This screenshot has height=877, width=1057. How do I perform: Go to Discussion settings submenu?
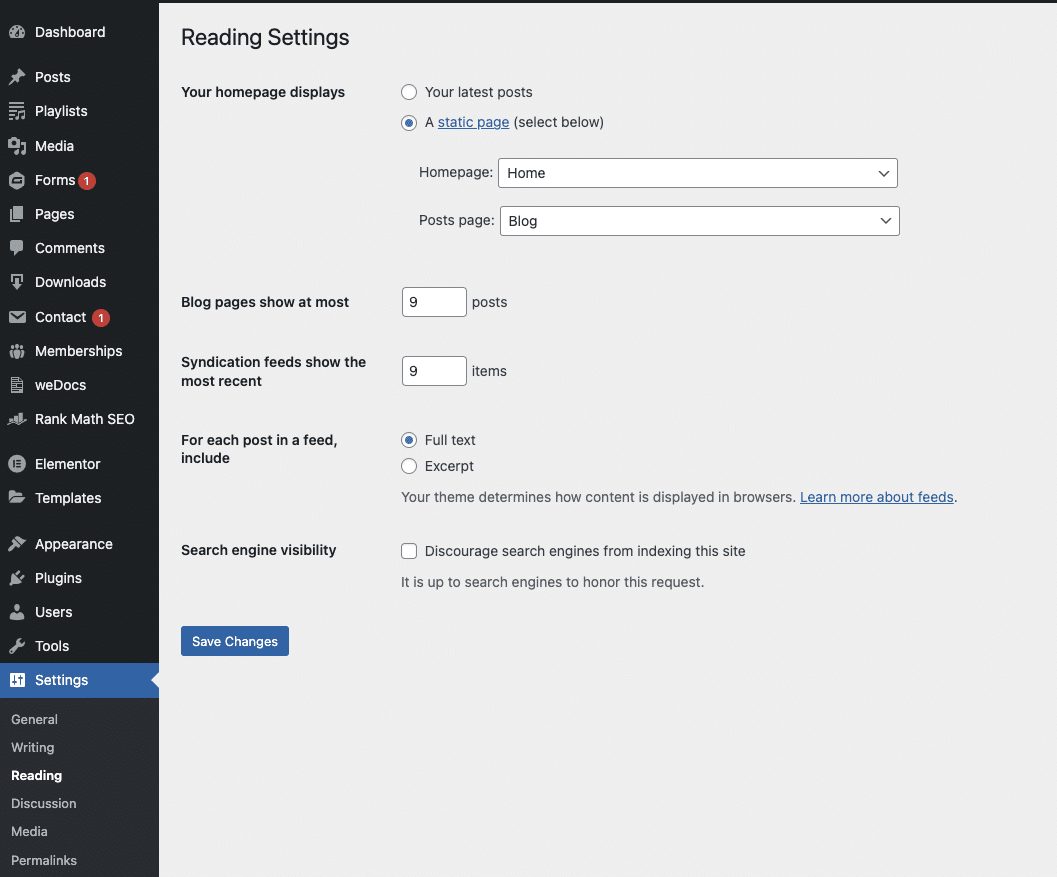(x=44, y=804)
